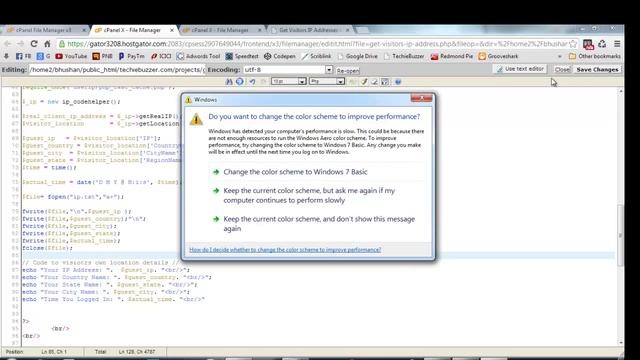640x360 pixels.
Task: Expand the bookmarks overflow arrow
Action: (560, 56)
